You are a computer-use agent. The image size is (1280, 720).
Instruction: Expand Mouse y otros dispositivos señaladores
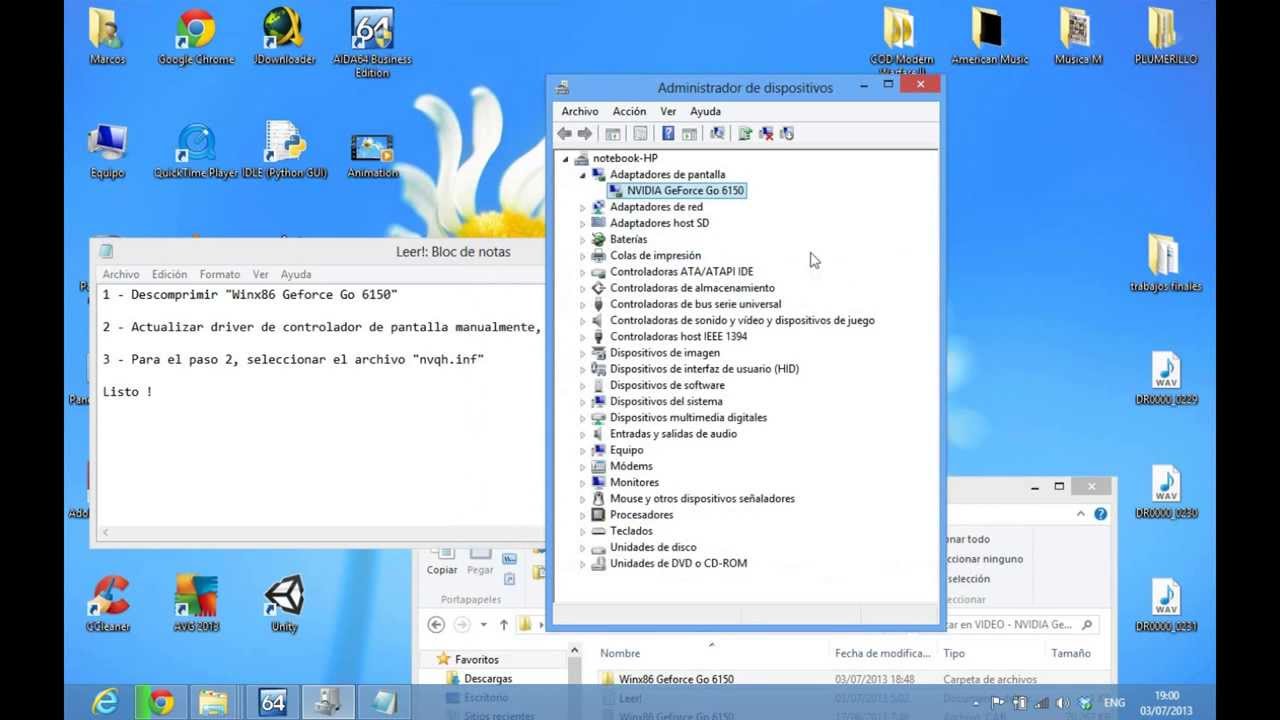click(582, 499)
